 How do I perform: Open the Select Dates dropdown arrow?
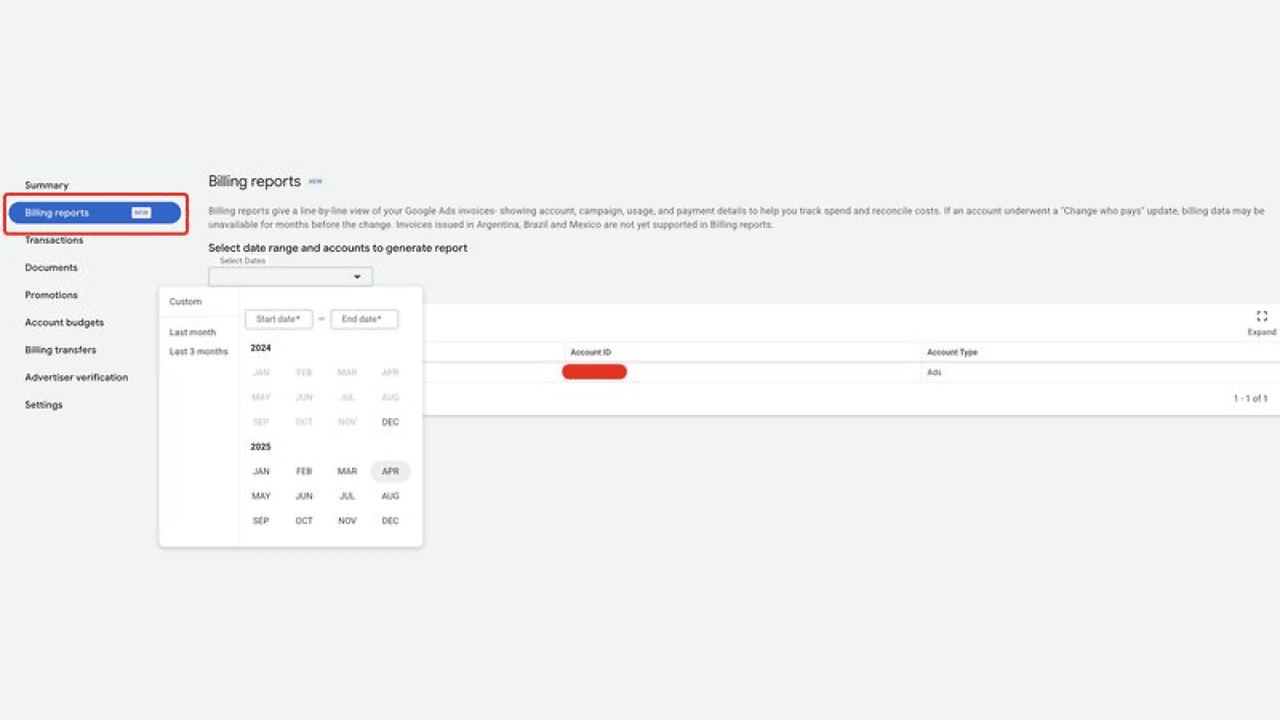coord(357,277)
